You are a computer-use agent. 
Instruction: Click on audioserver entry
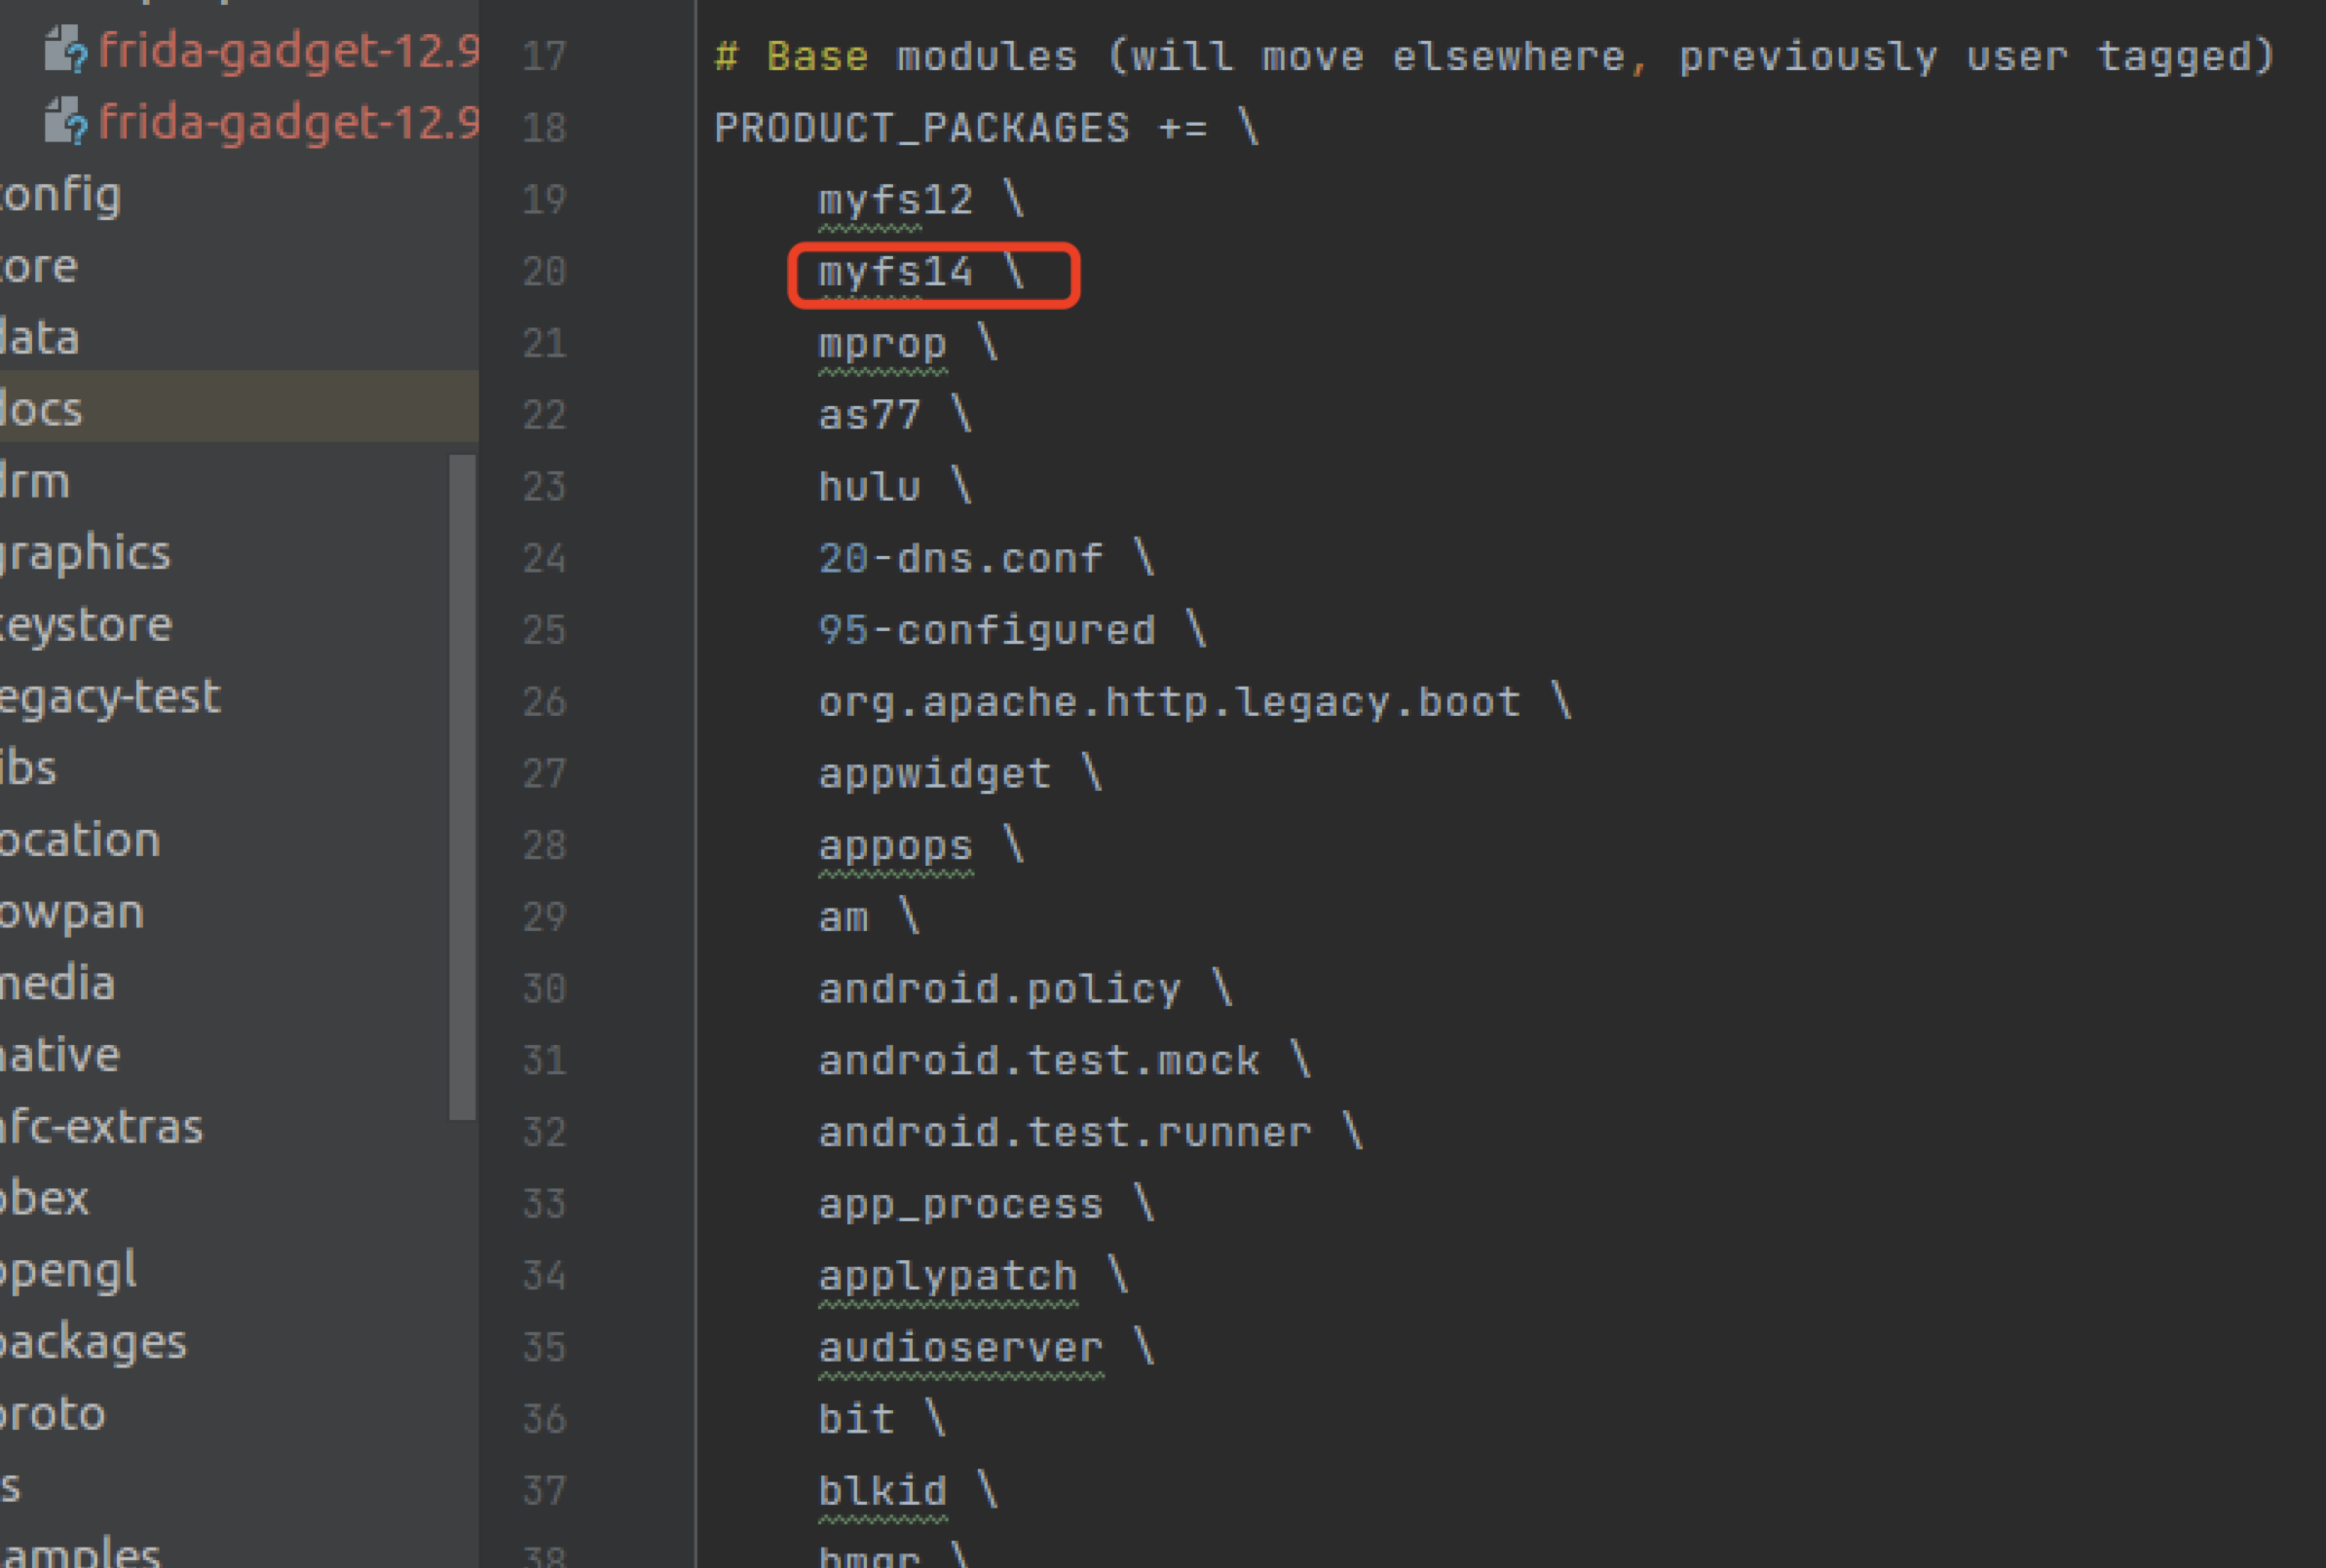click(x=960, y=1348)
